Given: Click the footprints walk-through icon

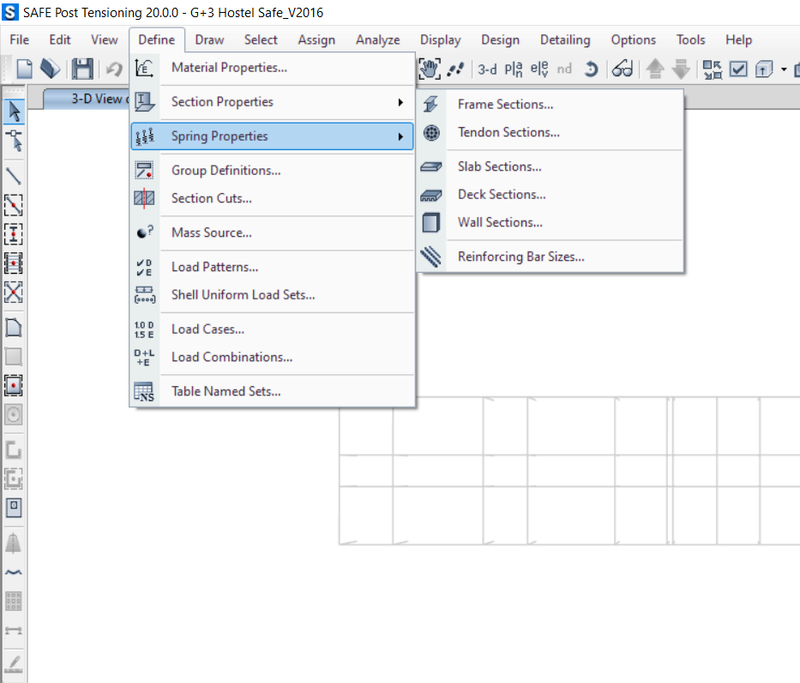Looking at the screenshot, I should (456, 69).
